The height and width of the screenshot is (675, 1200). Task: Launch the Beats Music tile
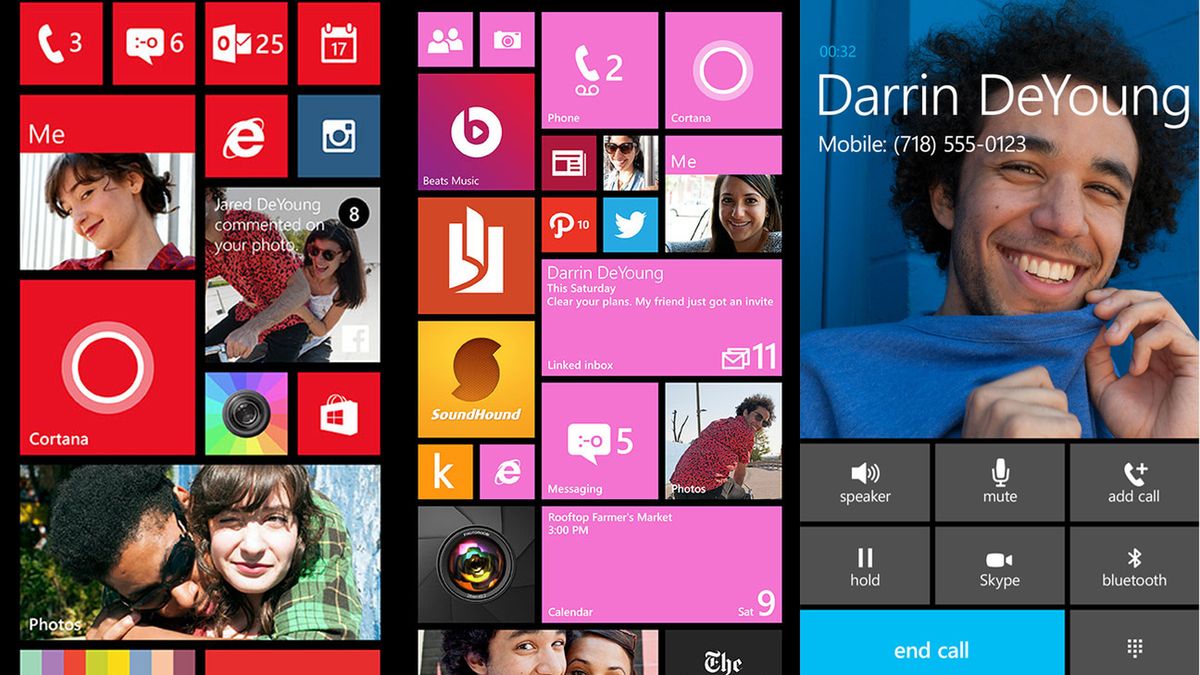[x=476, y=131]
